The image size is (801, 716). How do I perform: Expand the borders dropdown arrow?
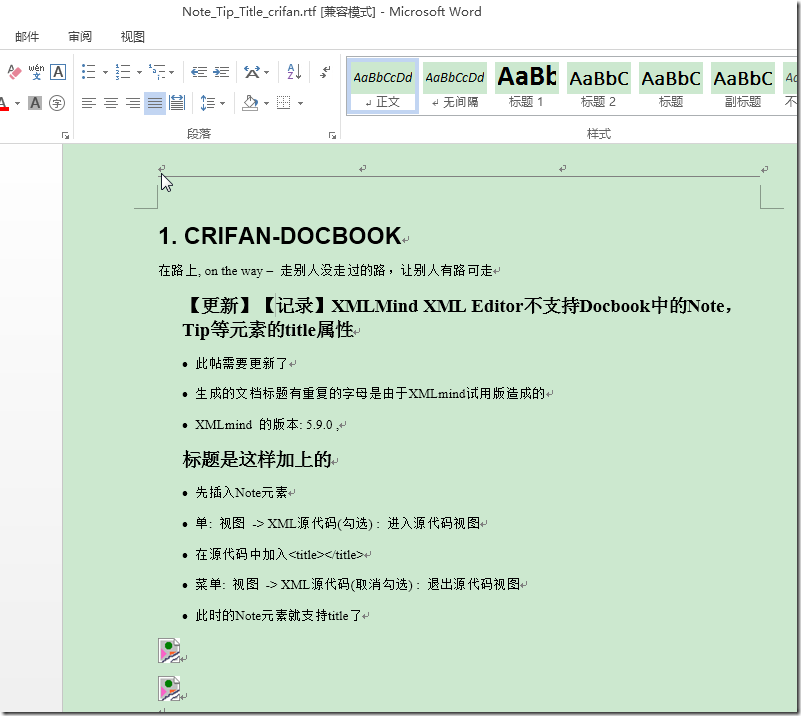coord(300,104)
